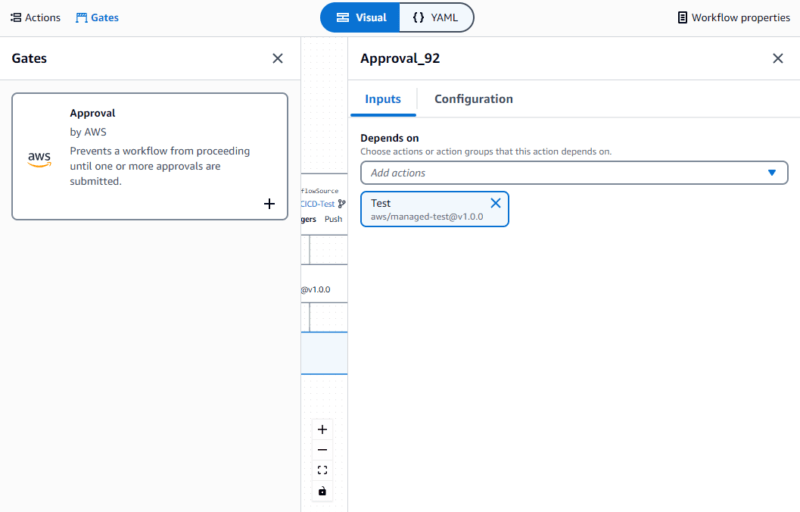Click the CICD-Test source link

pos(317,204)
